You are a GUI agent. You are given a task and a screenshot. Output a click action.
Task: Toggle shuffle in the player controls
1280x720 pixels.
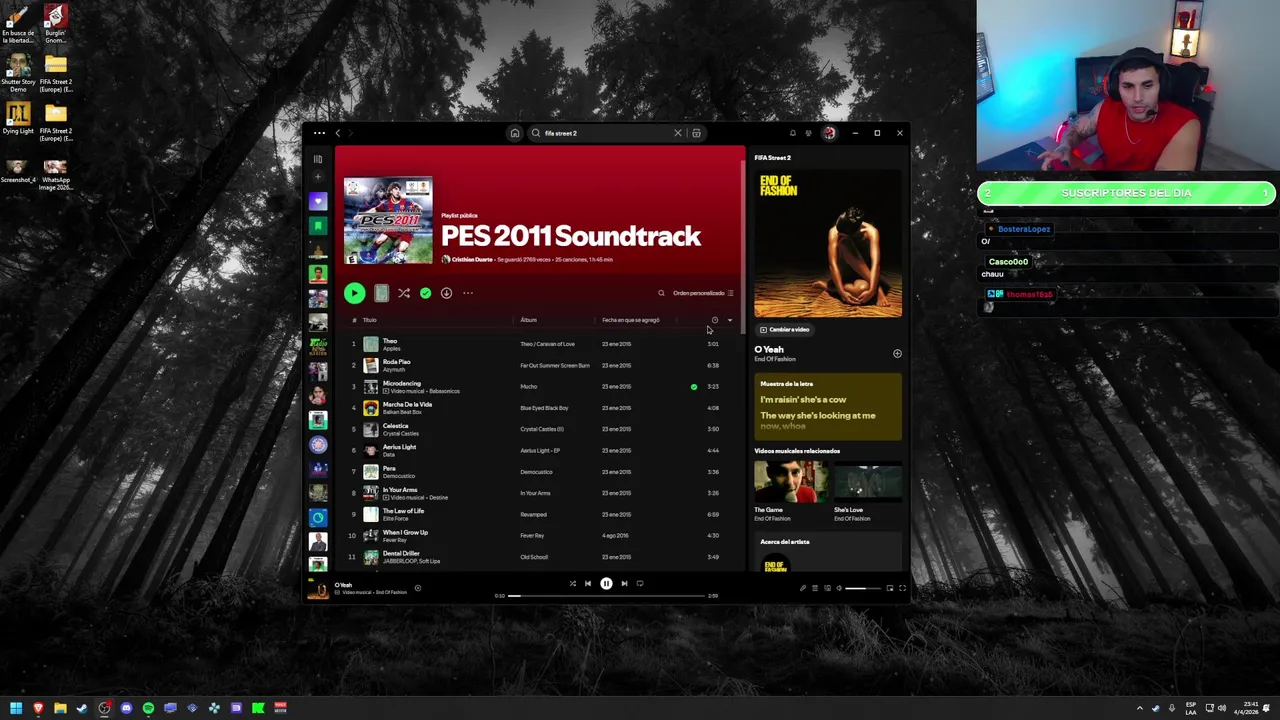tap(572, 583)
